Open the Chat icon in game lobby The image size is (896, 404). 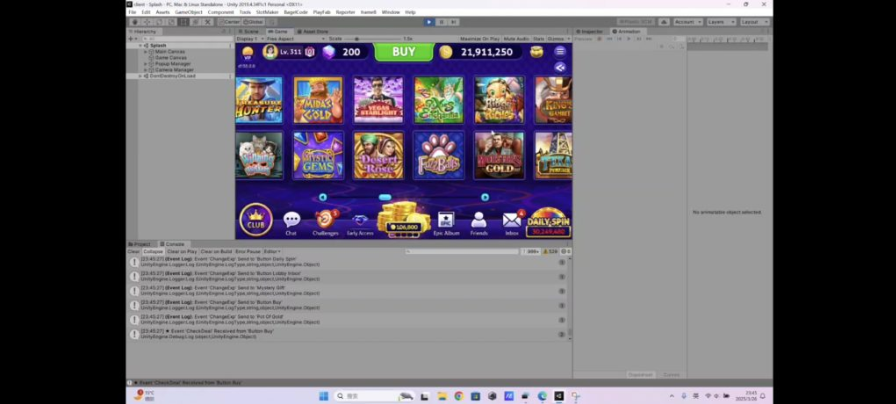pos(291,221)
